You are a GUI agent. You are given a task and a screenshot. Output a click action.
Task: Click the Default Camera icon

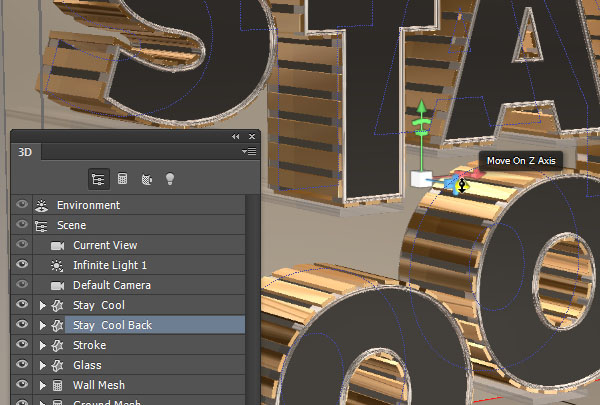tap(57, 285)
